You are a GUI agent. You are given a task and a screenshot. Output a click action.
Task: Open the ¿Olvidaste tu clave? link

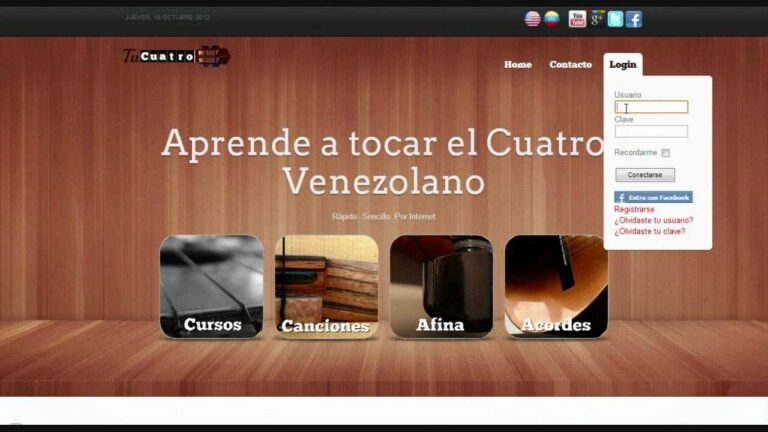650,231
